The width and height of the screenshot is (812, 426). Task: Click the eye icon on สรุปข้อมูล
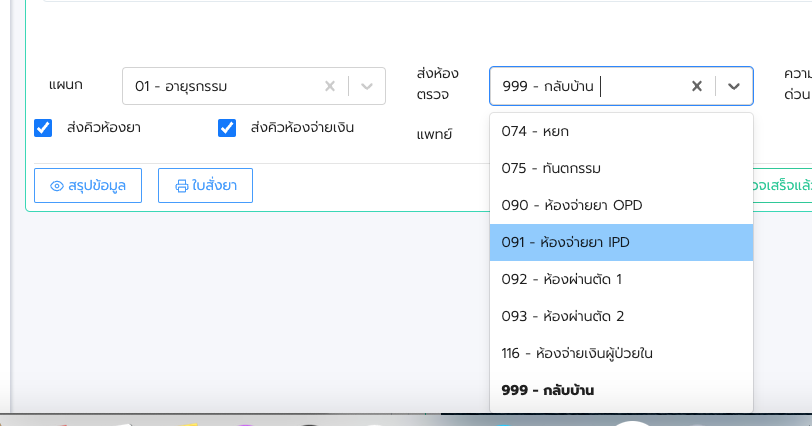[x=57, y=186]
